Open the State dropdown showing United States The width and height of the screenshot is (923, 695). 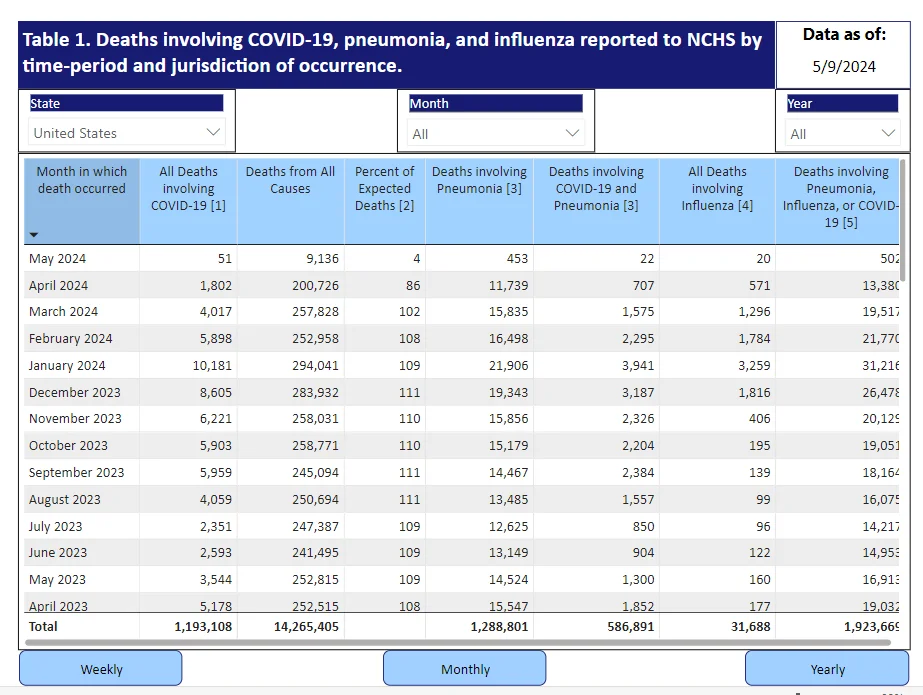click(127, 133)
